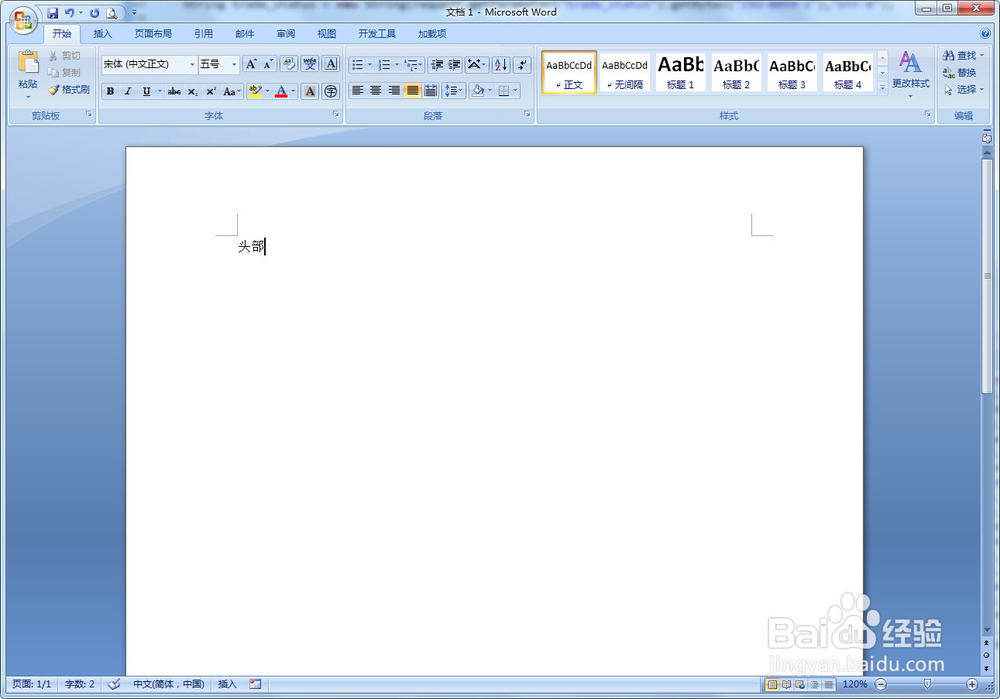Open the 页面布局 ribbon tab
This screenshot has height=699, width=1000.
(x=153, y=33)
